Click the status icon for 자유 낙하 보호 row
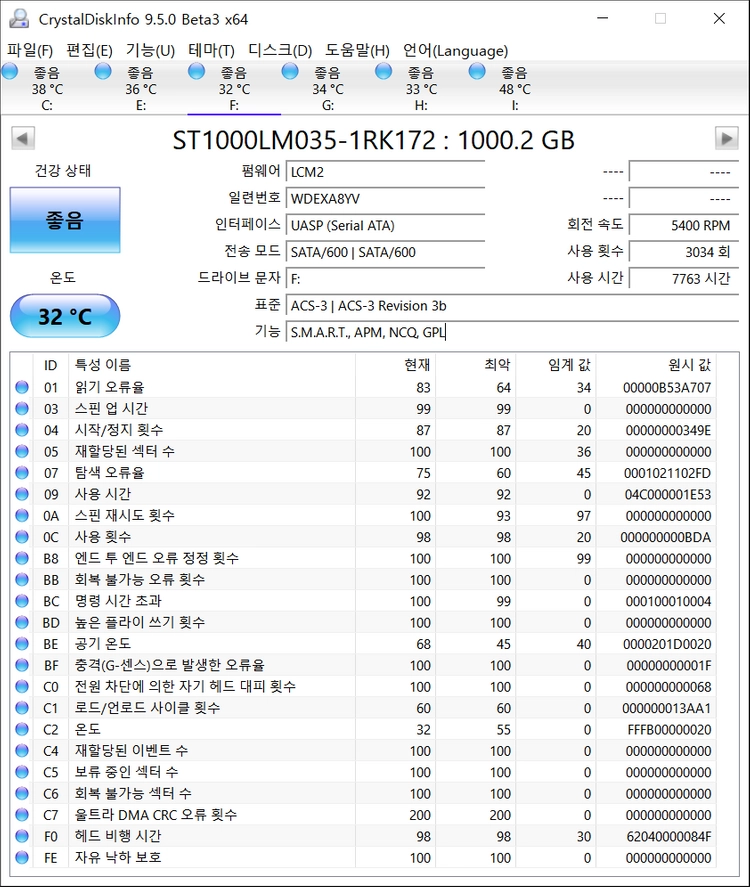This screenshot has height=887, width=750. (22, 858)
